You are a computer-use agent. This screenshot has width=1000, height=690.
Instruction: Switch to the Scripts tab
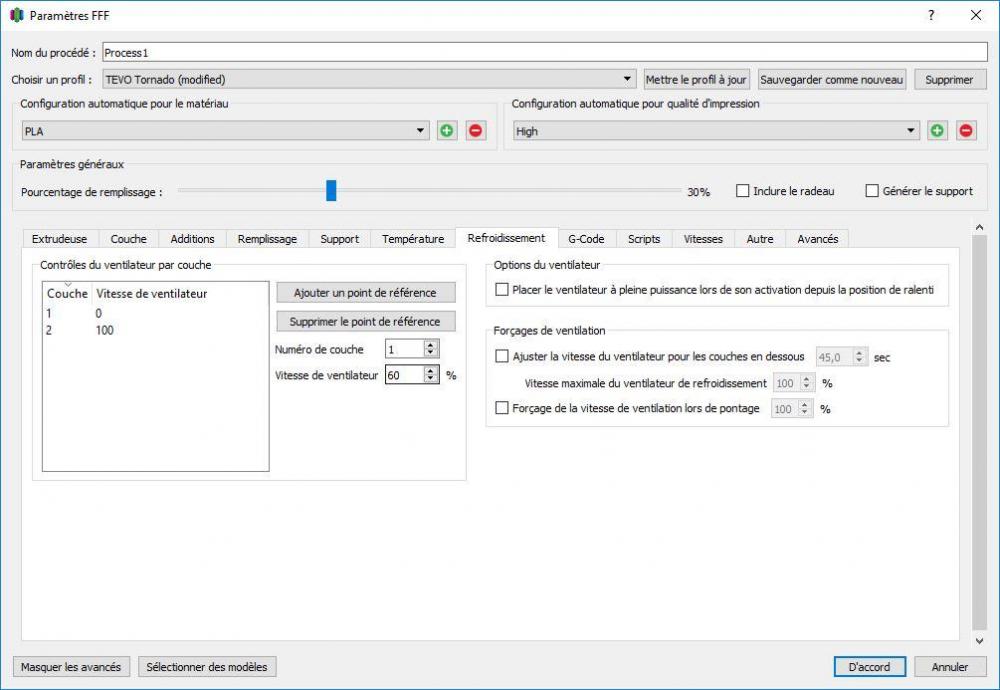click(643, 239)
